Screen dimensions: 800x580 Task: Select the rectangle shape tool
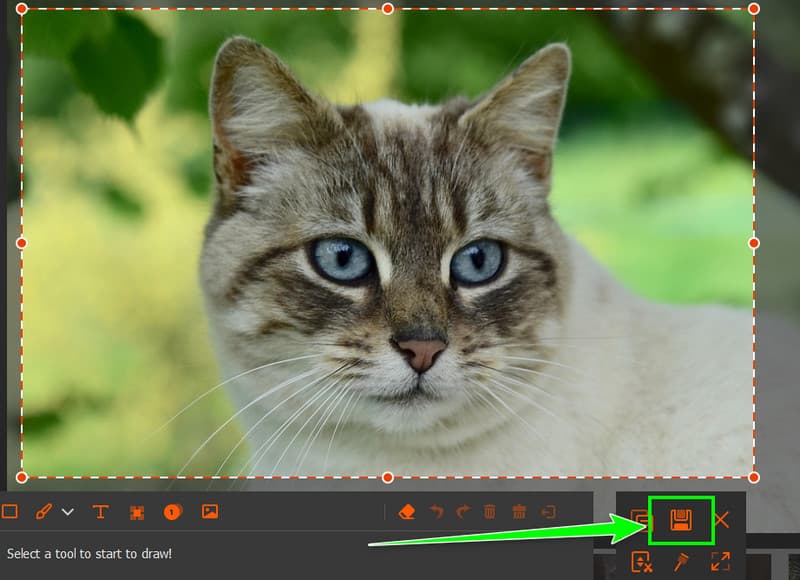pyautogui.click(x=10, y=512)
